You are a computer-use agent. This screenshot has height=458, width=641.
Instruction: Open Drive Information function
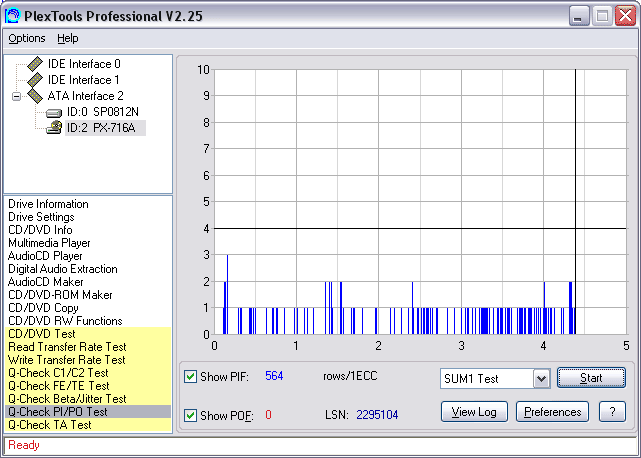click(48, 204)
